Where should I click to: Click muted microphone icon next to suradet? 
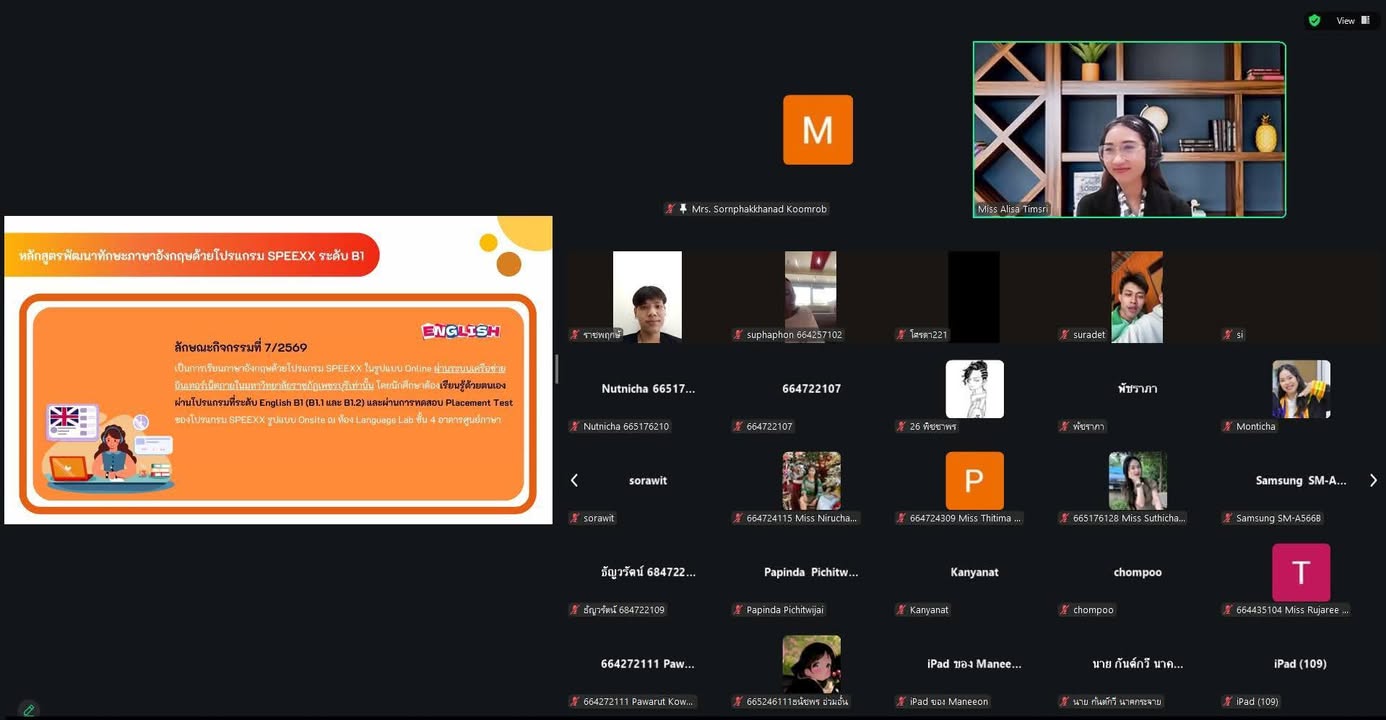pos(1065,335)
